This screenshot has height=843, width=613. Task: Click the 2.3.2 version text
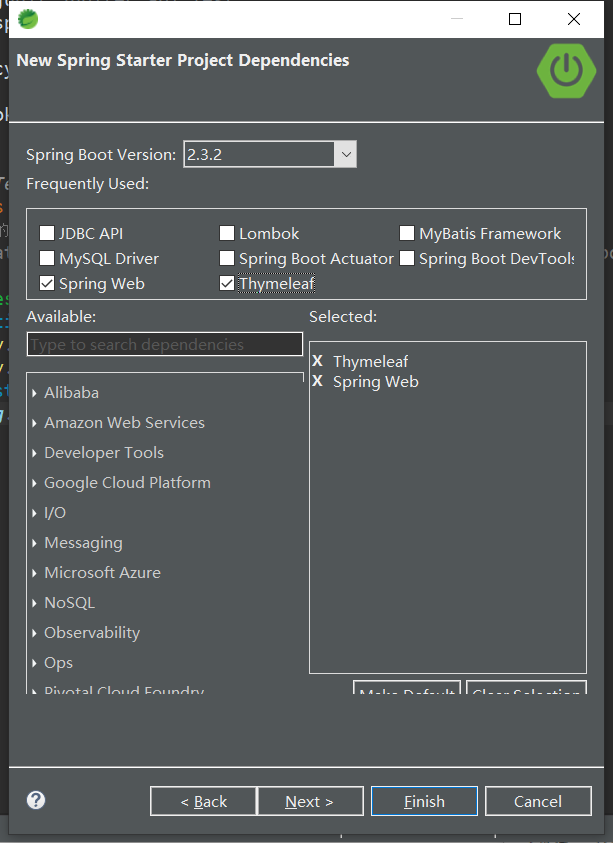(204, 155)
